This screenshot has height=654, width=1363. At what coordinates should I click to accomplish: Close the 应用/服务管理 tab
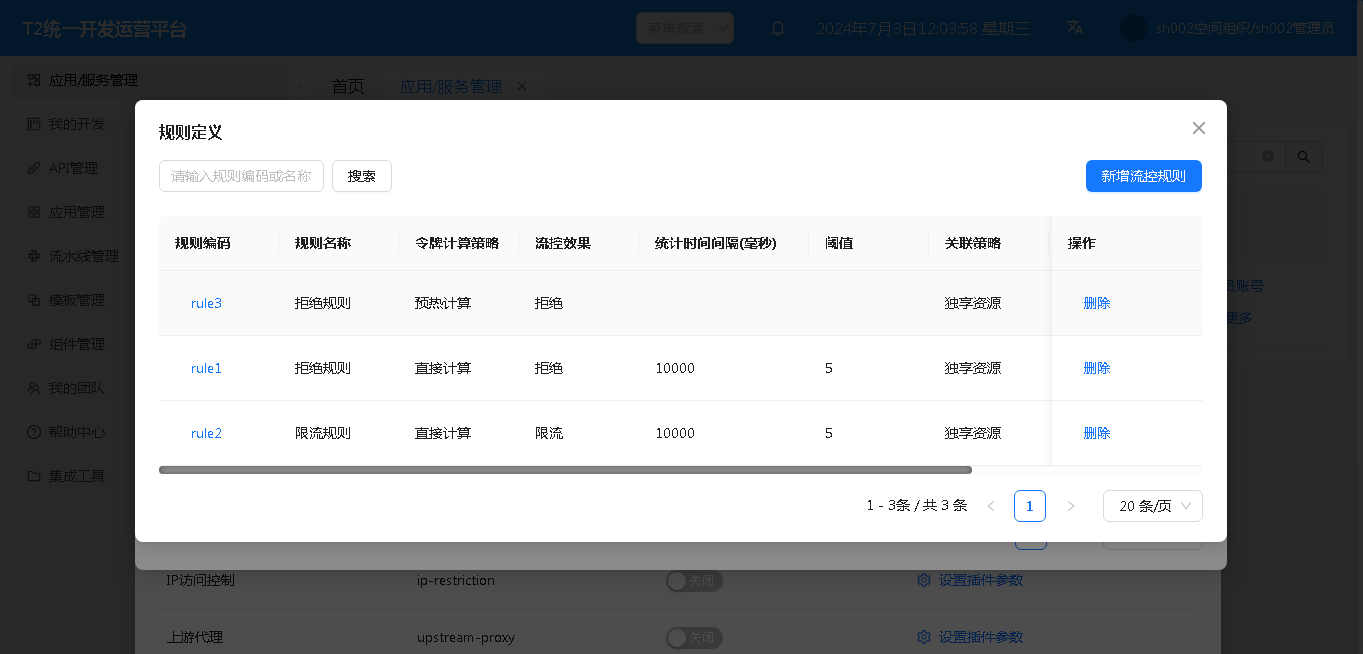[x=522, y=86]
